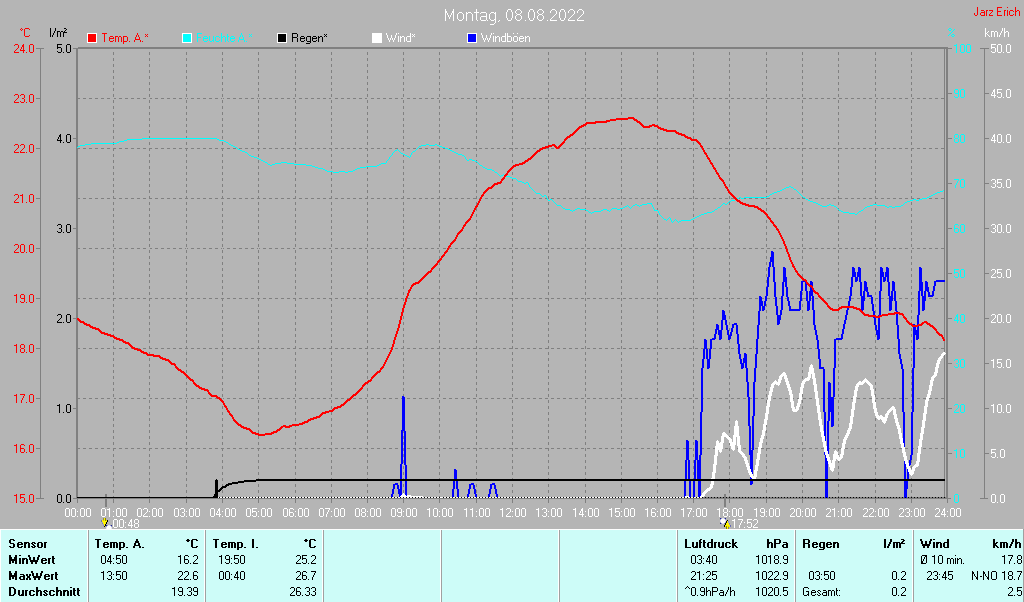Click the Durchschnitt row label
This screenshot has height=602, width=1024.
[43, 592]
